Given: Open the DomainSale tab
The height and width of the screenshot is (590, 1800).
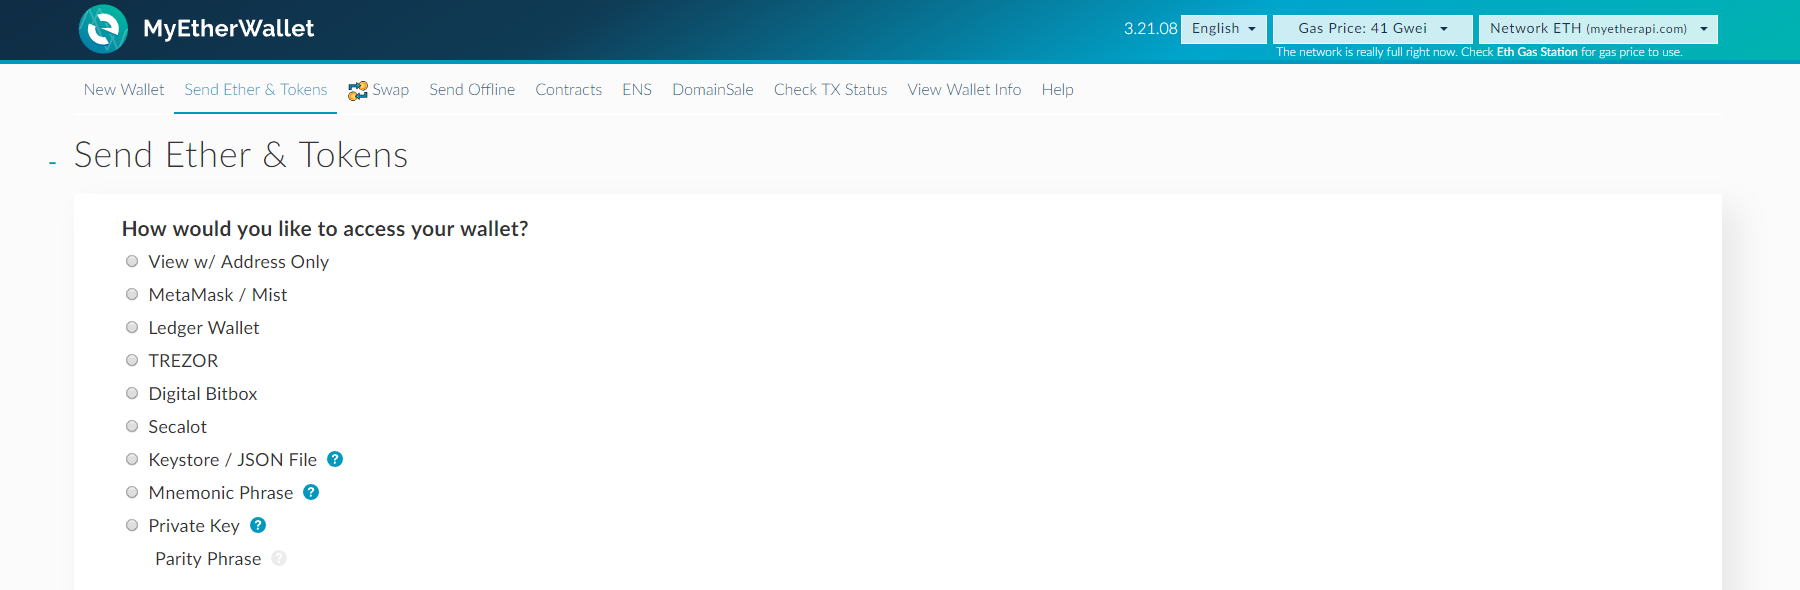Looking at the screenshot, I should click(x=713, y=90).
